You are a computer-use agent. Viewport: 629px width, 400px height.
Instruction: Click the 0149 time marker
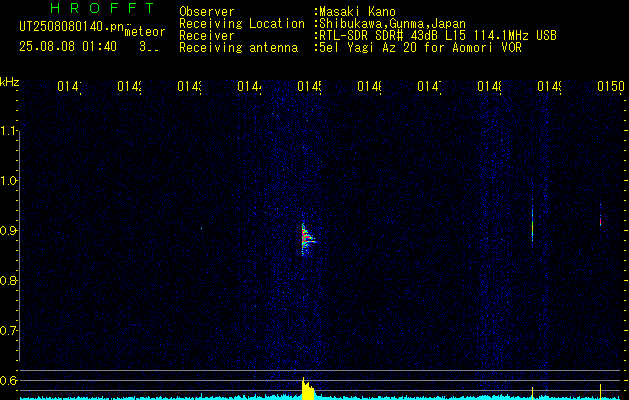[549, 86]
